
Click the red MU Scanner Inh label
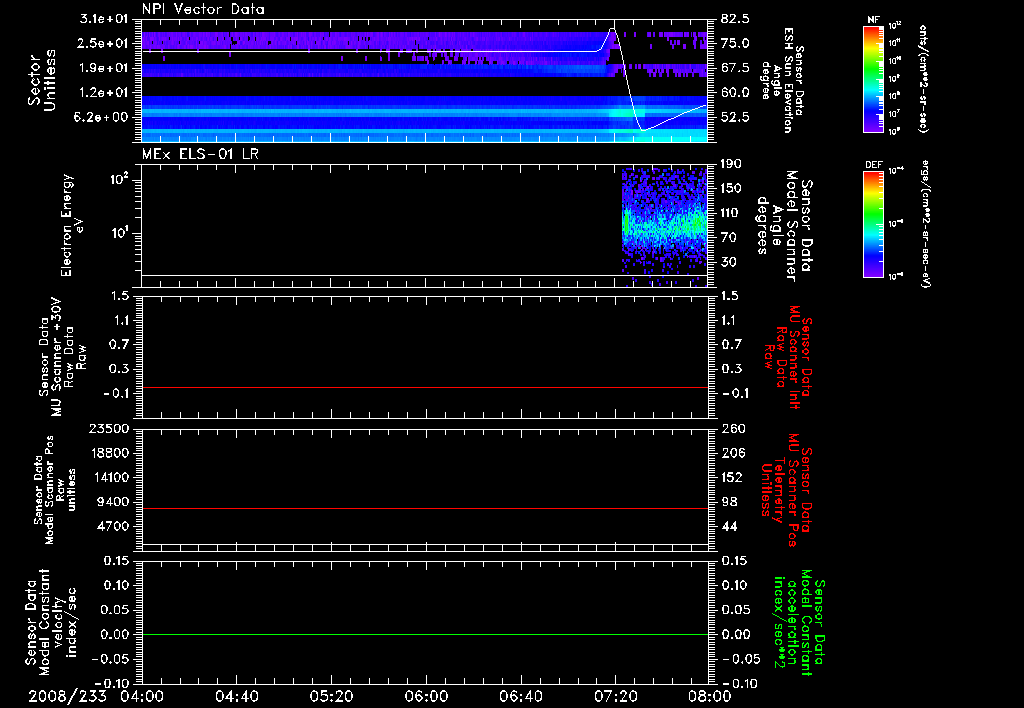788,357
